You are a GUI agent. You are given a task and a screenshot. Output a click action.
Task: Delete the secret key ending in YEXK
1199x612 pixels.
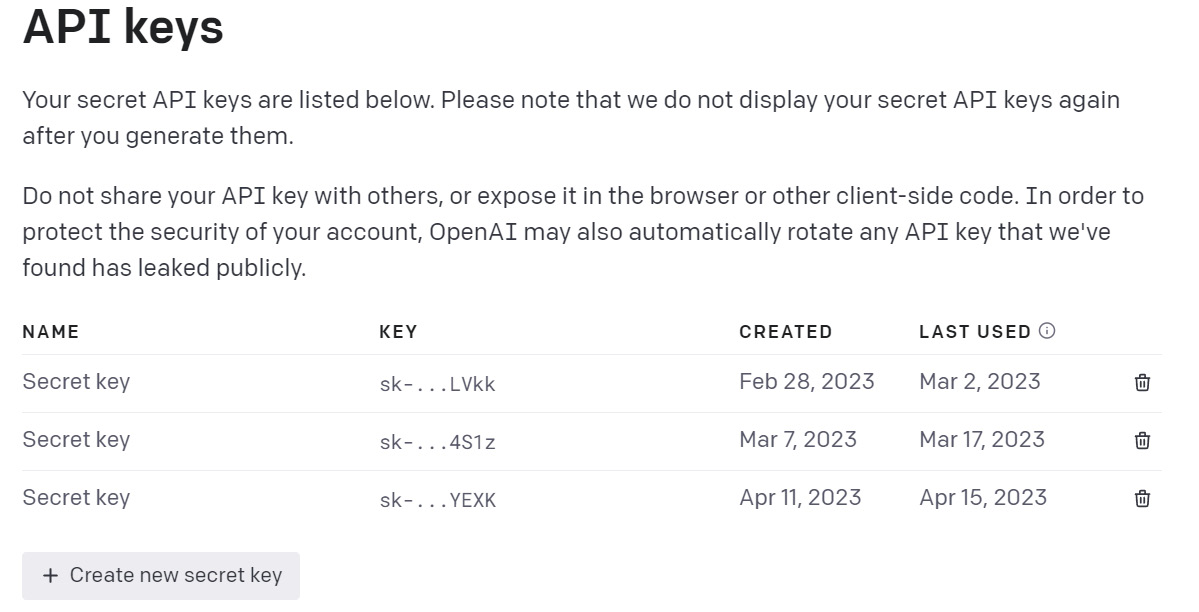tap(1142, 499)
